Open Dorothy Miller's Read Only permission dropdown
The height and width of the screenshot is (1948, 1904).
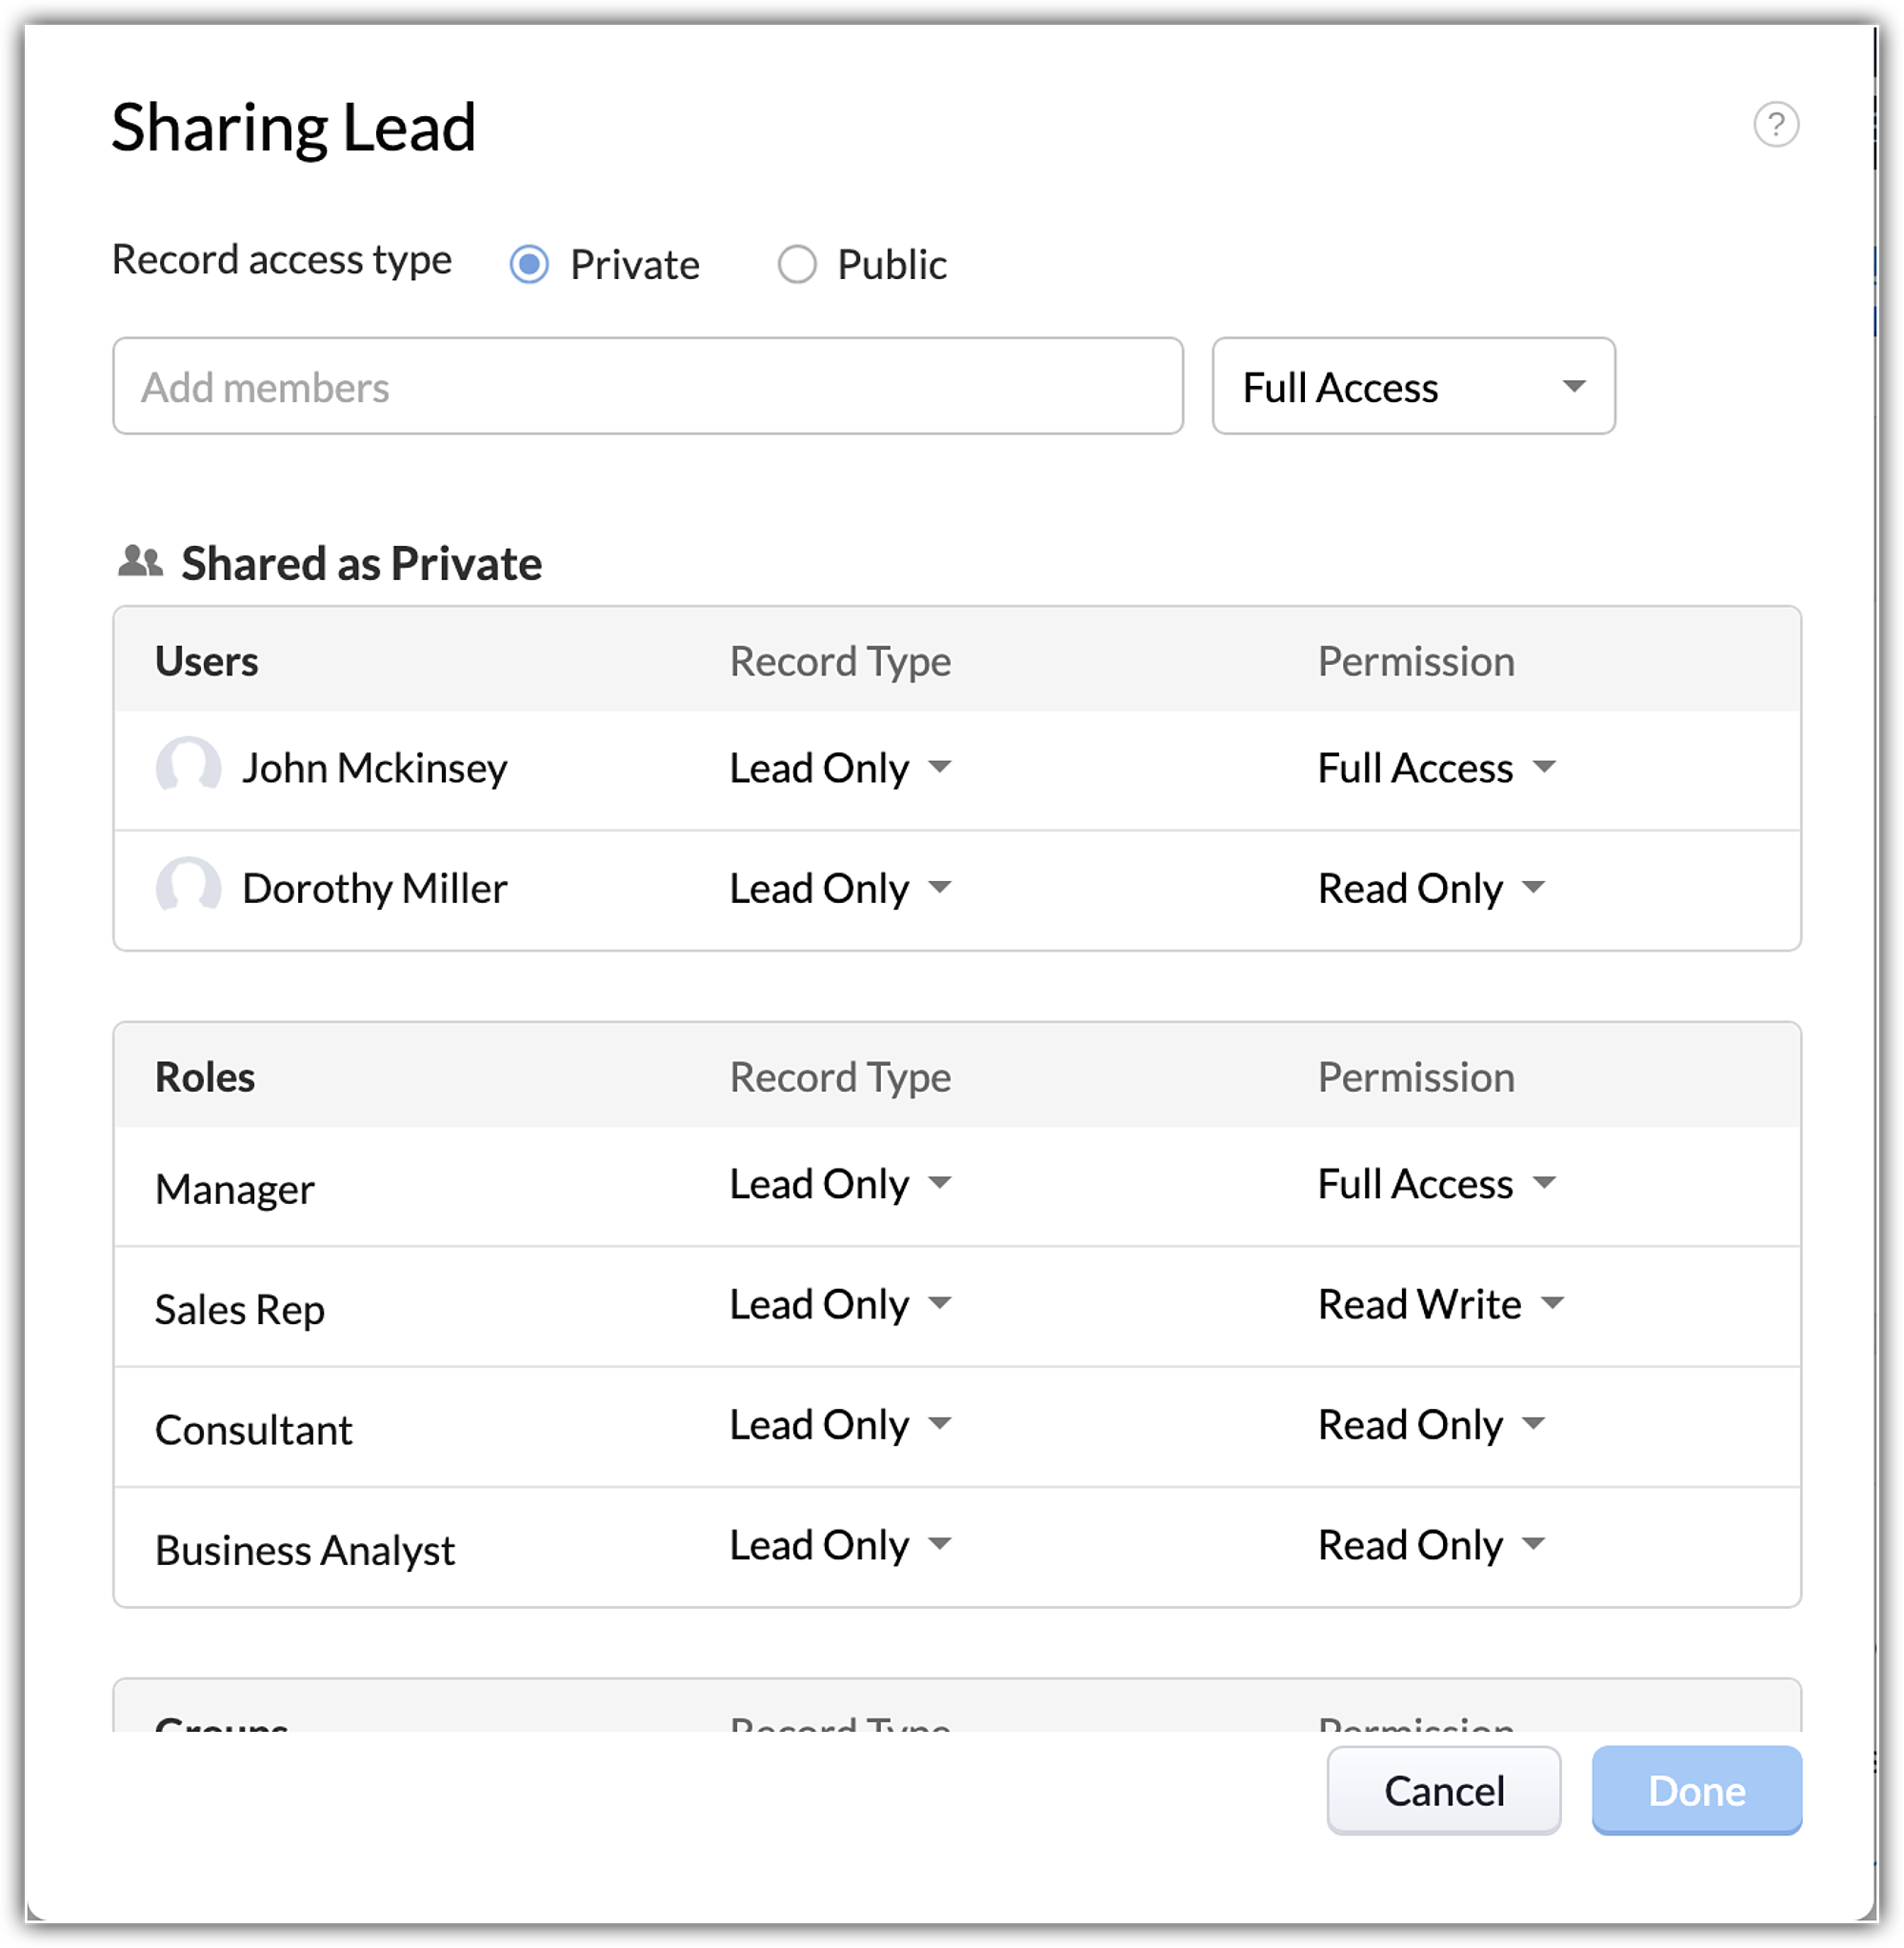point(1431,888)
